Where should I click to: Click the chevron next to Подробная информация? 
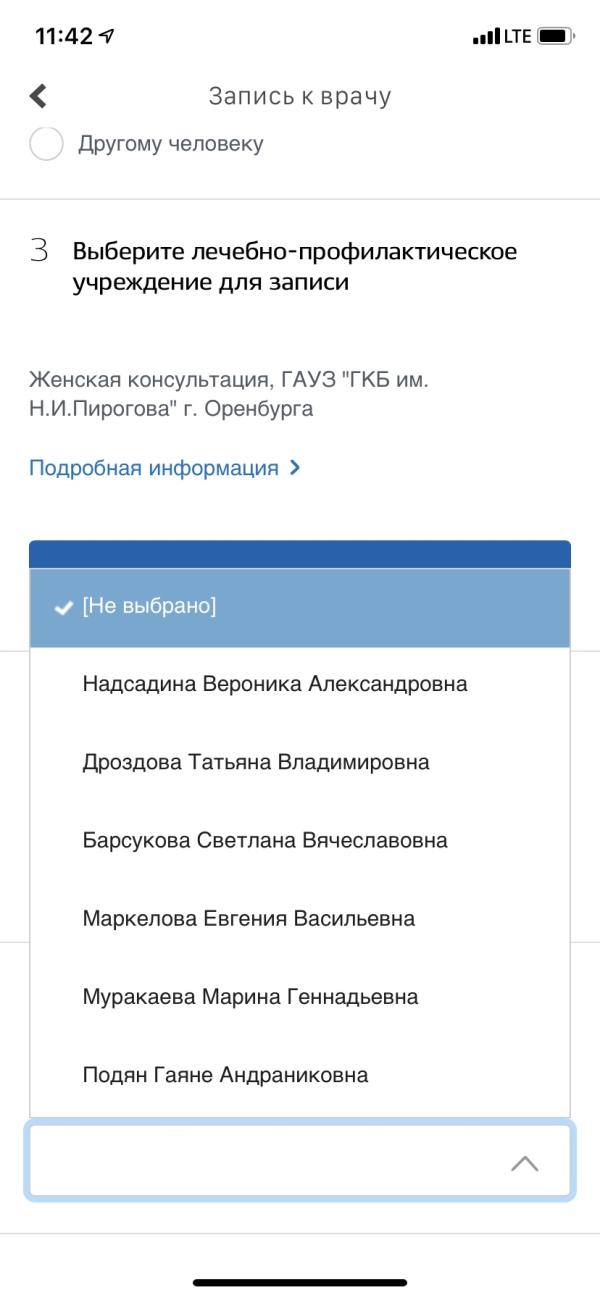294,467
